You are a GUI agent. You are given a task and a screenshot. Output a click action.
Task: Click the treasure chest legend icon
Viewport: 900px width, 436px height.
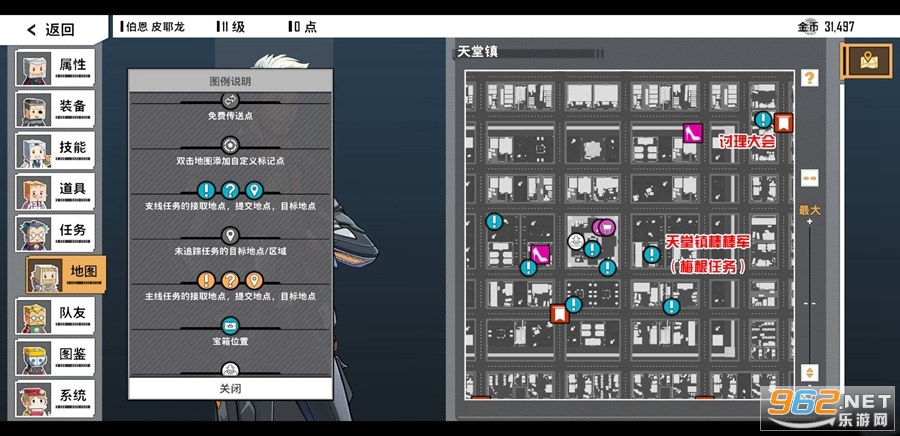click(230, 325)
